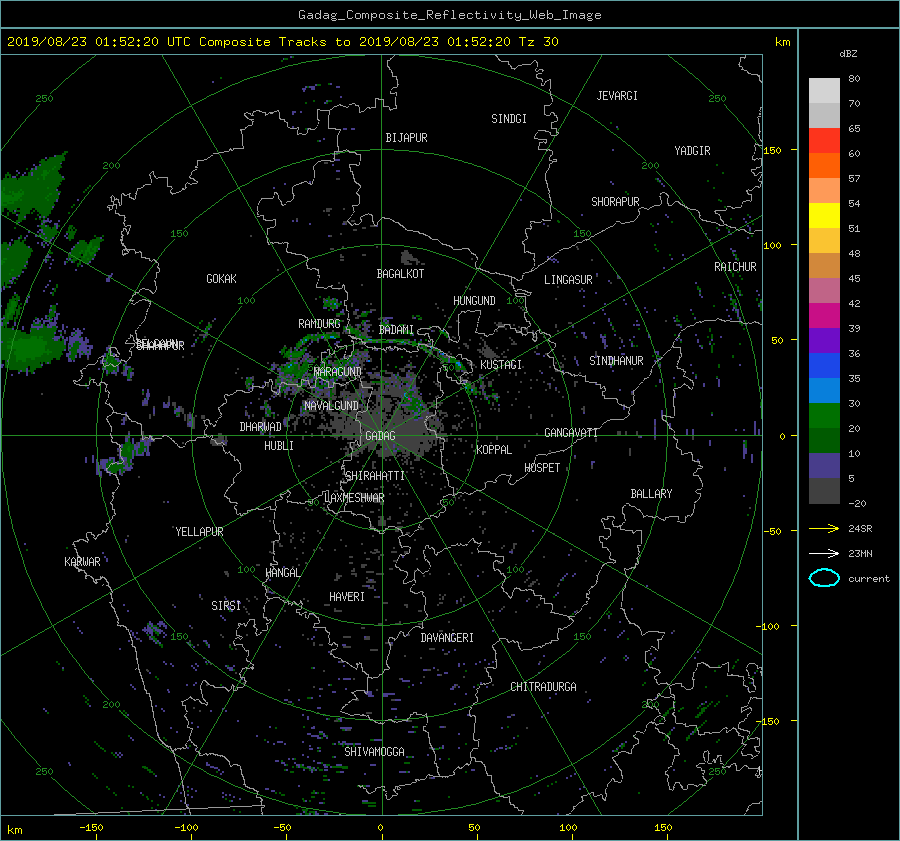Click the DAVANGERI city label
Screen dimensions: 900x841
(x=447, y=638)
